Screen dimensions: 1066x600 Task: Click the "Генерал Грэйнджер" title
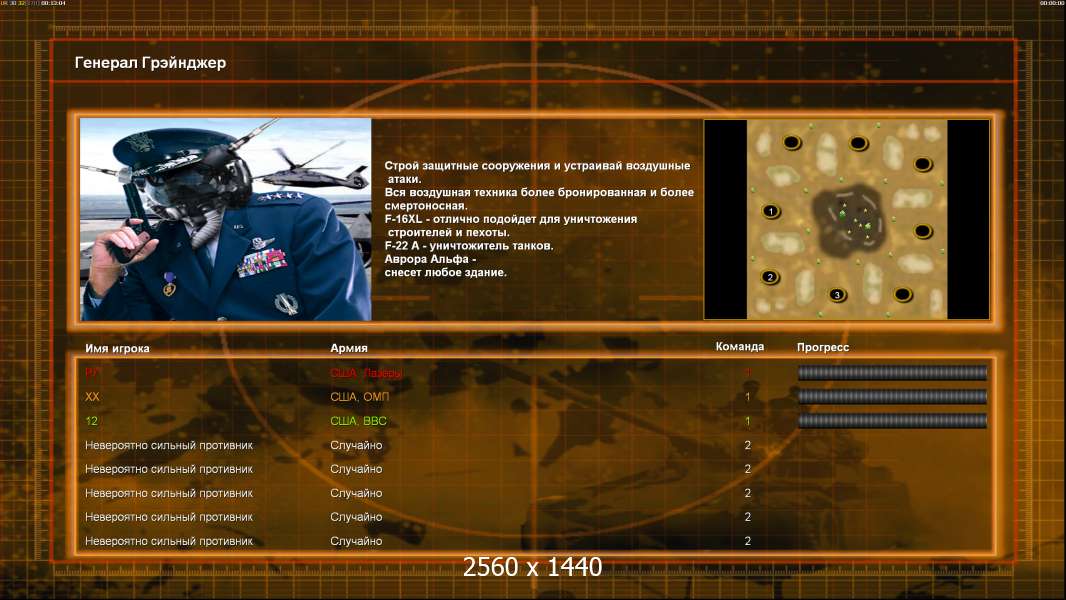150,63
